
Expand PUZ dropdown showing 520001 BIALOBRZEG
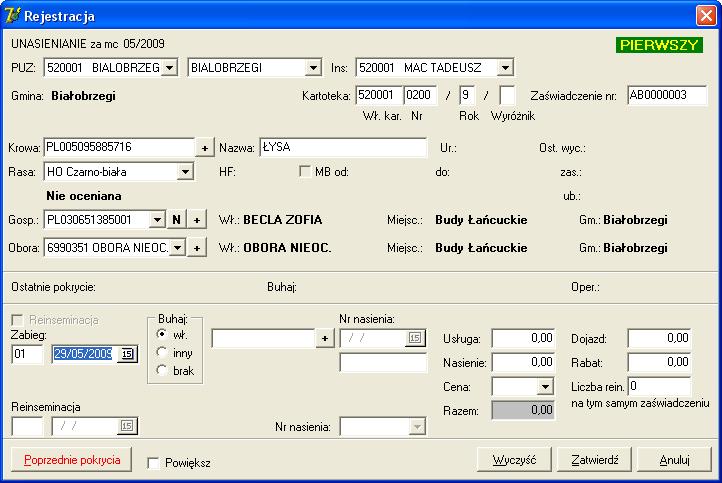[169, 68]
